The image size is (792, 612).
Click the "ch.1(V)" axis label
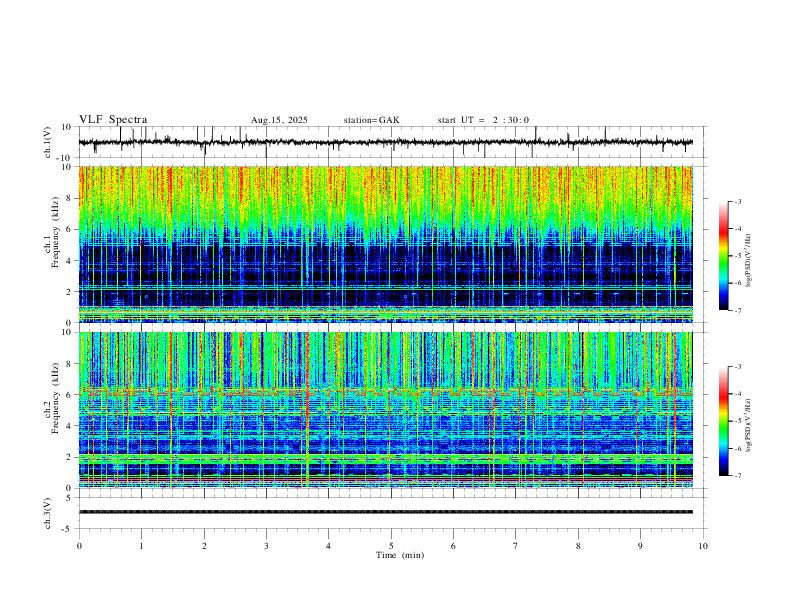click(48, 142)
